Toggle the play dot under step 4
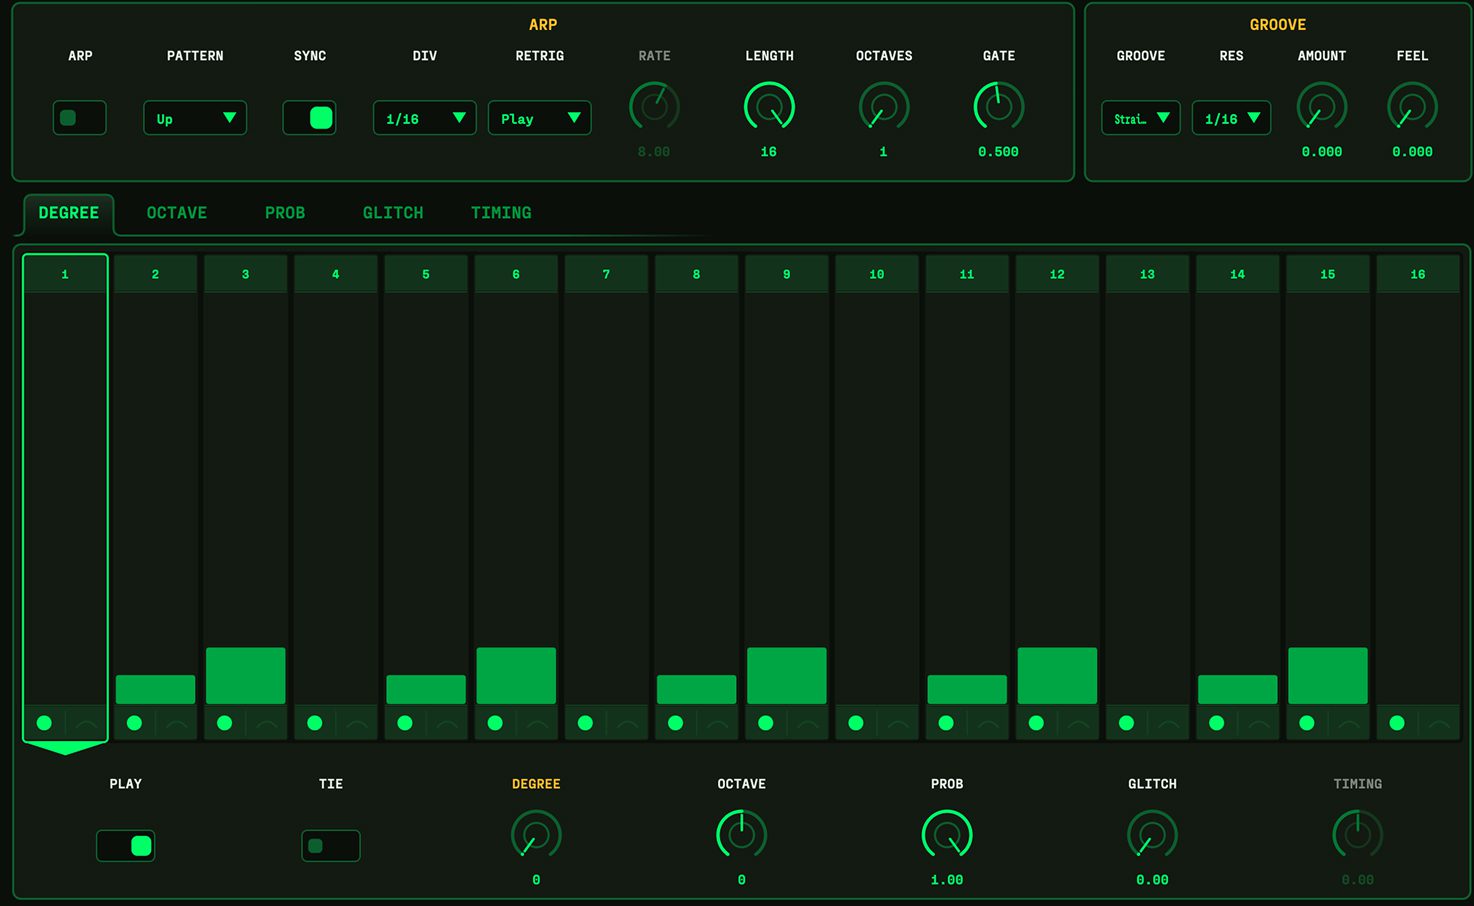 coord(315,723)
